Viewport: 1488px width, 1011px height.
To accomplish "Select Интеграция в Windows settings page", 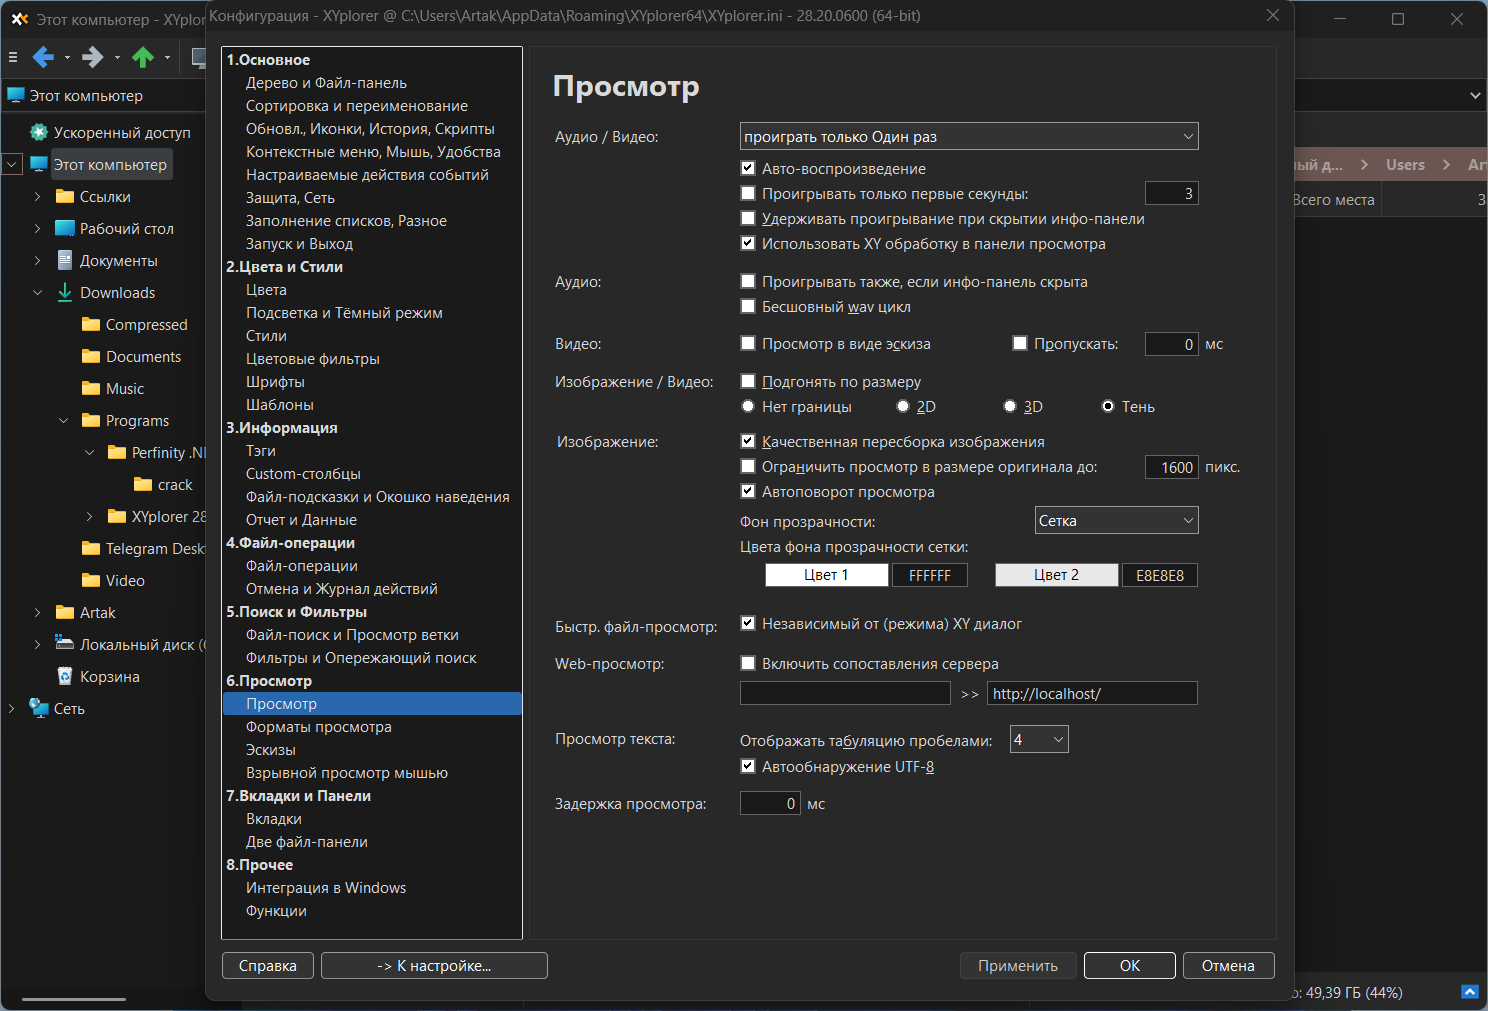I will pyautogui.click(x=326, y=888).
